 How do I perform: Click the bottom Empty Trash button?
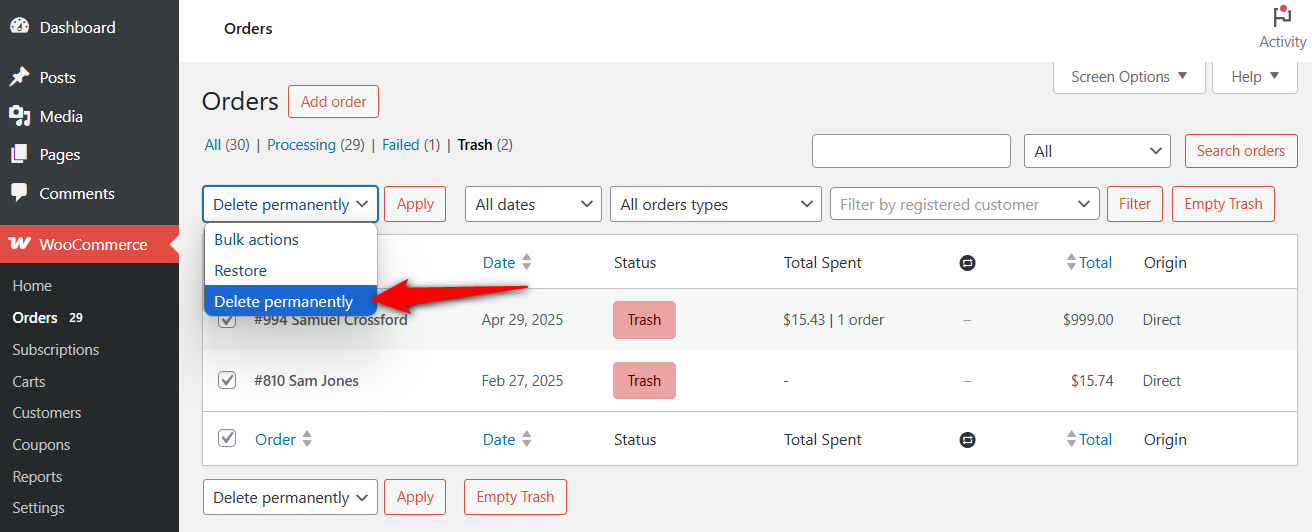click(x=515, y=497)
